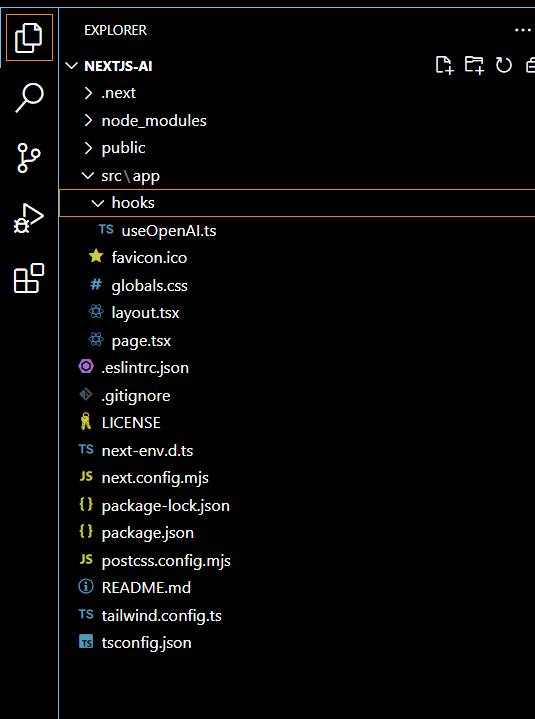Click TS icon beside tailwind.config.ts

point(86,614)
